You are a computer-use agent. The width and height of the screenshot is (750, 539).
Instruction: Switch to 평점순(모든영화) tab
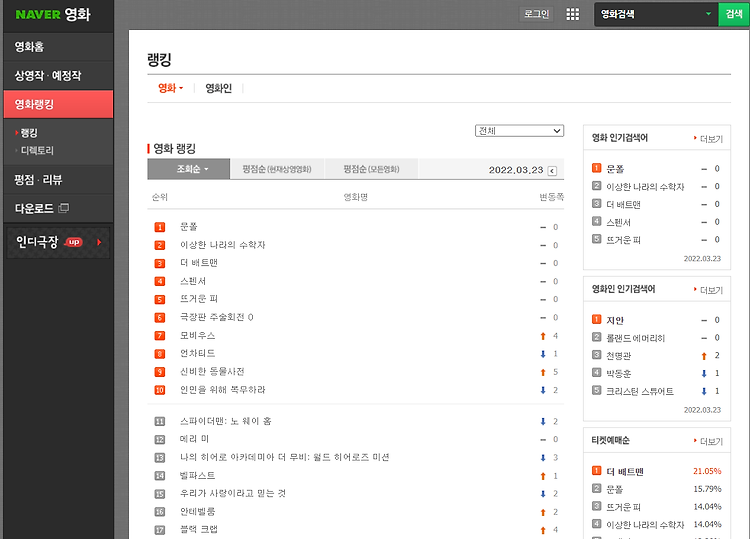(371, 169)
